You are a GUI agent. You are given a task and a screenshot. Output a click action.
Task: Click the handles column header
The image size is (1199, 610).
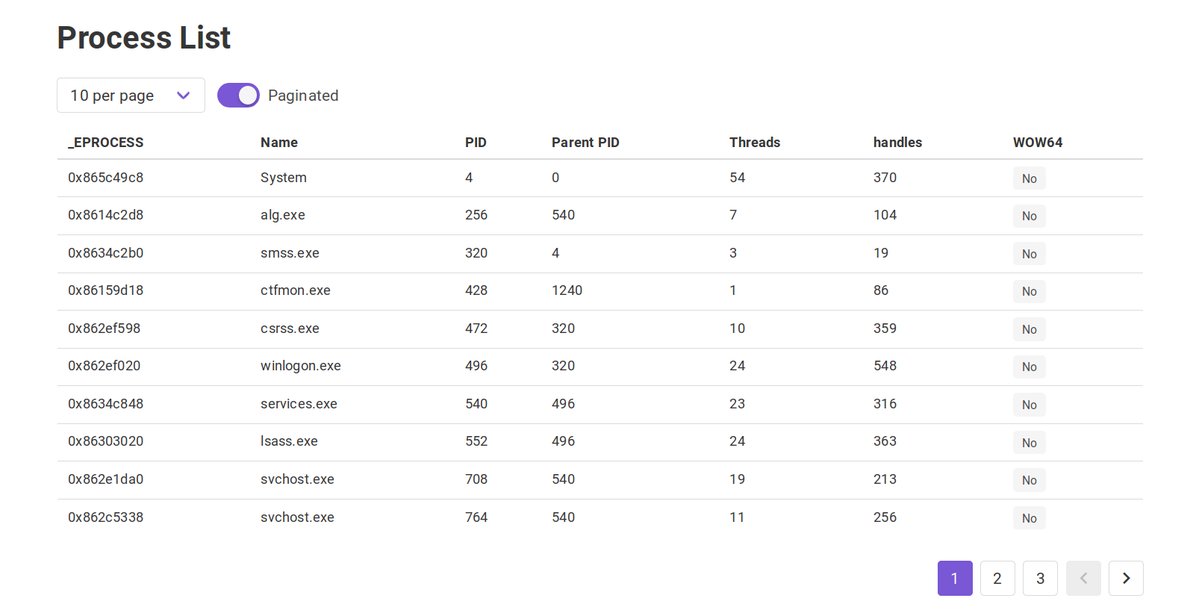click(898, 142)
